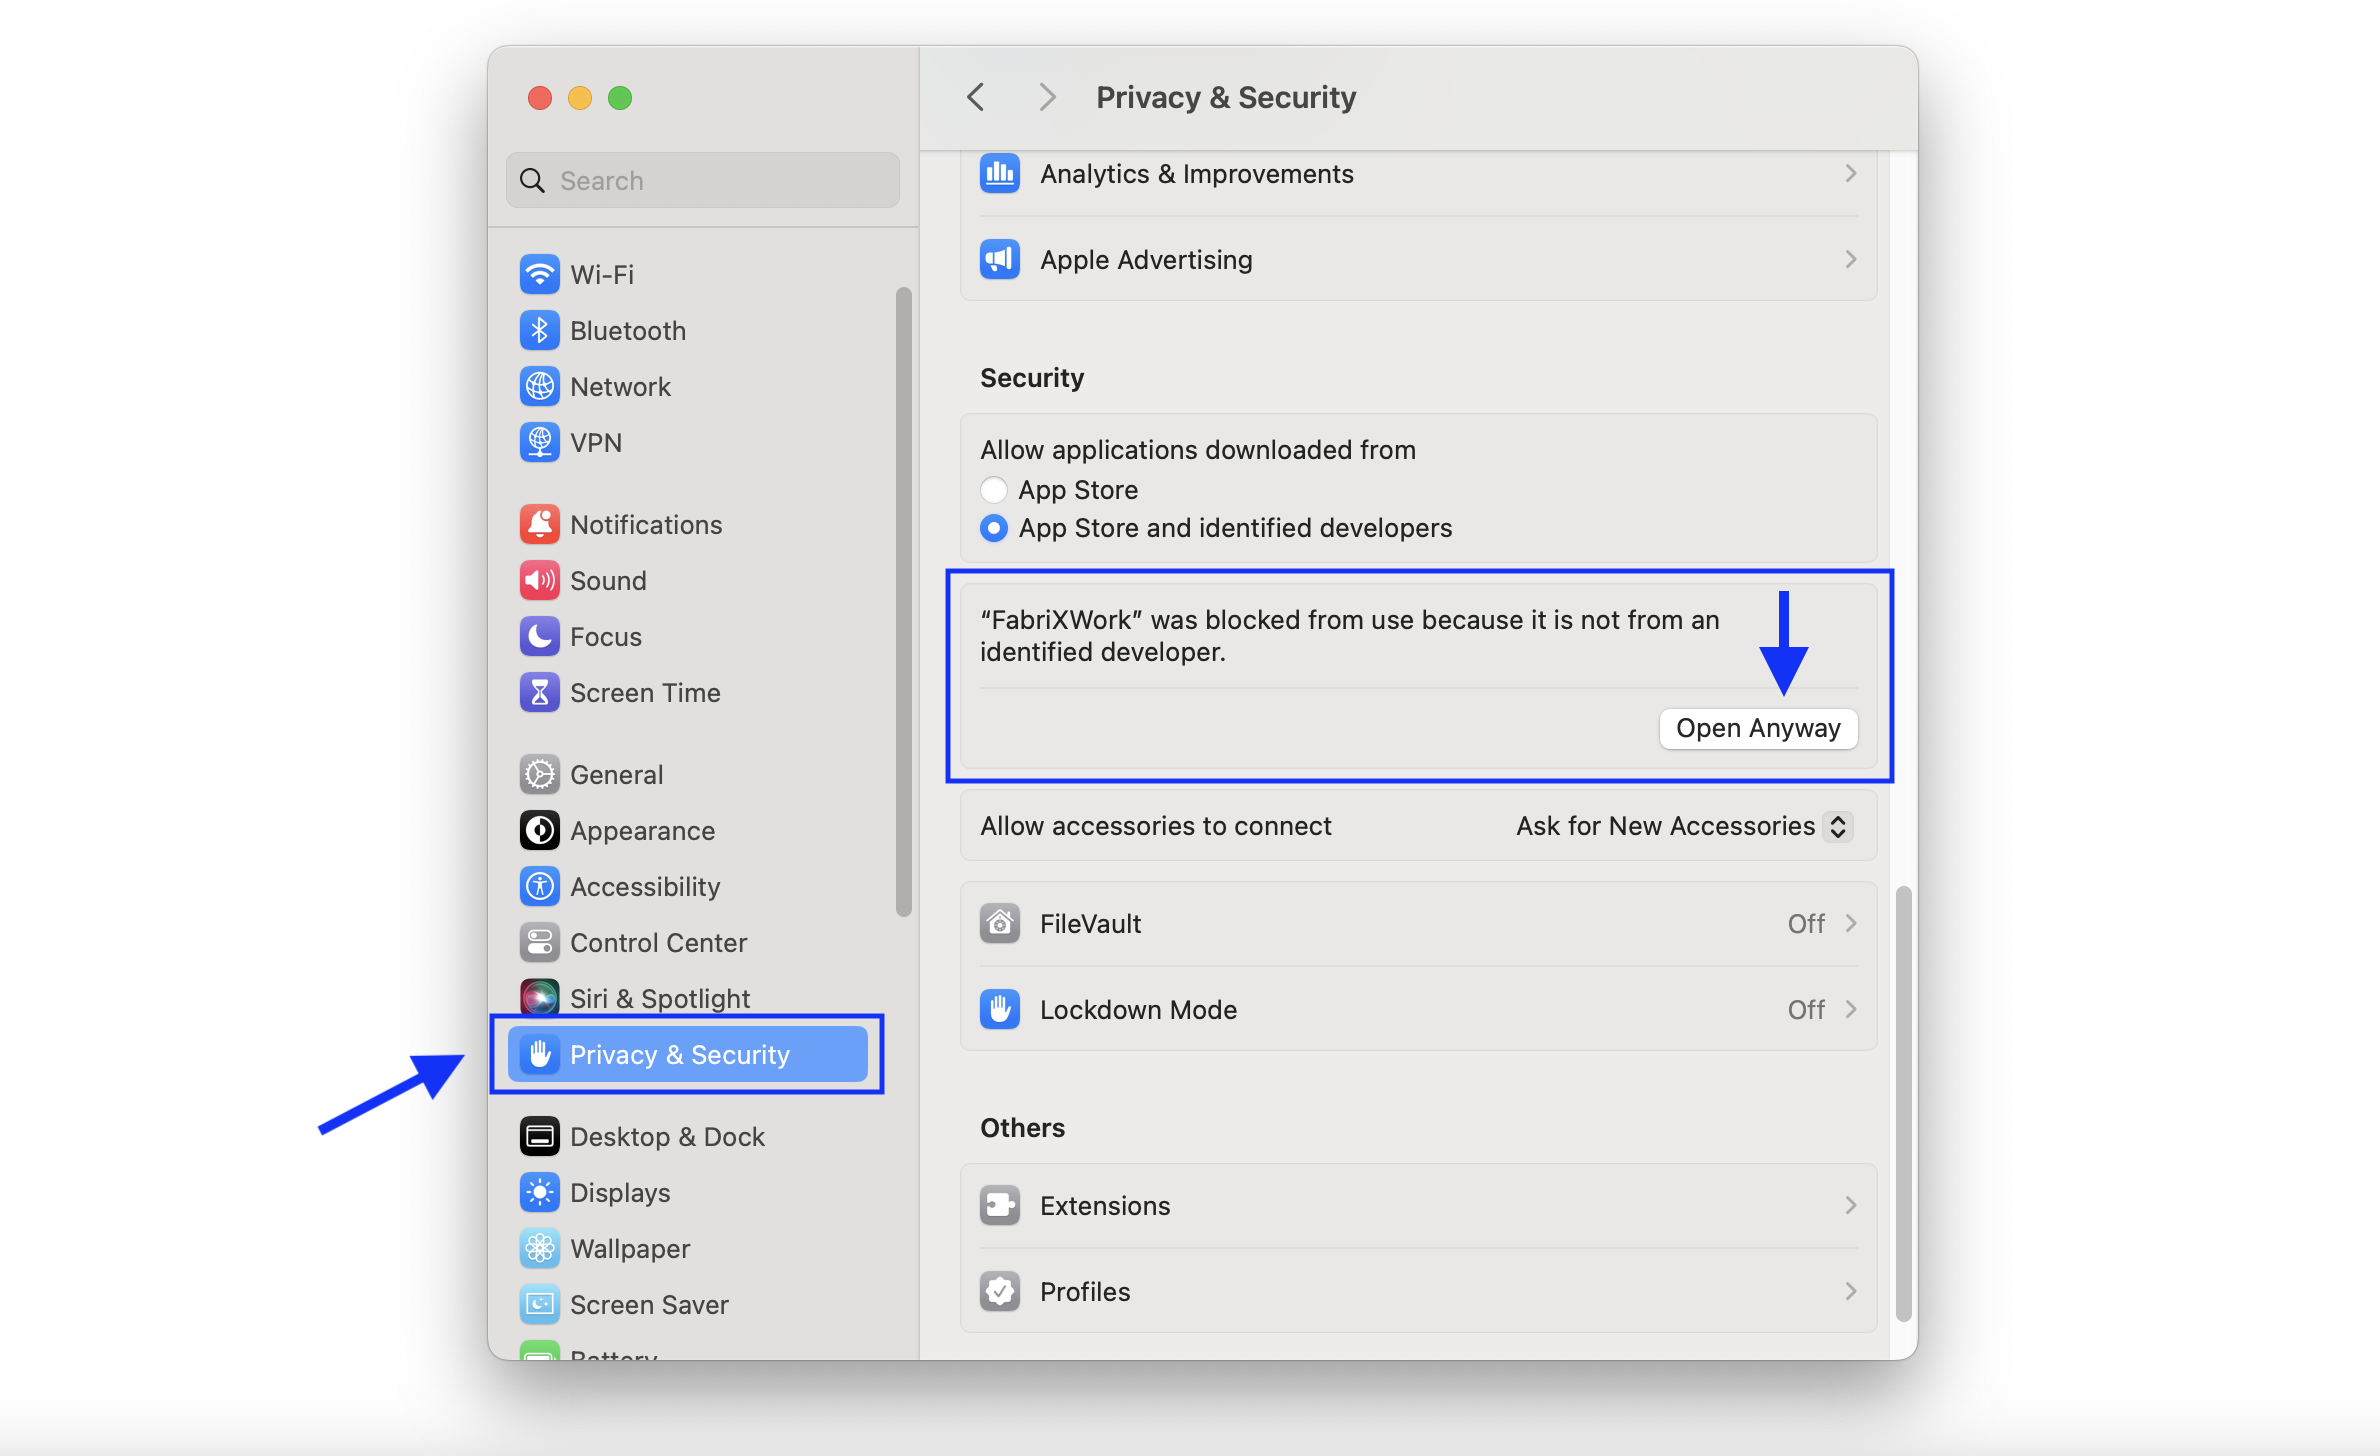The width and height of the screenshot is (2380, 1456).
Task: Select Screen Time in sidebar
Action: click(644, 692)
